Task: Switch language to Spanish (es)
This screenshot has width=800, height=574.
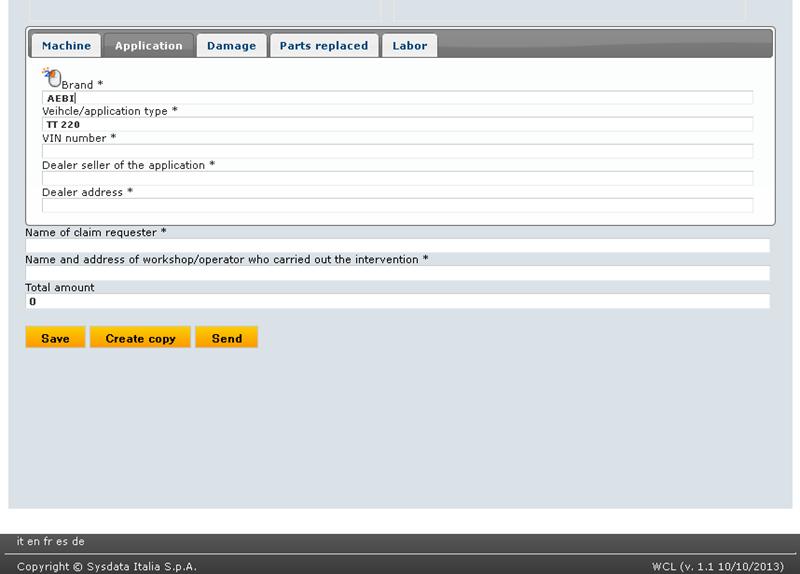Action: pos(62,541)
